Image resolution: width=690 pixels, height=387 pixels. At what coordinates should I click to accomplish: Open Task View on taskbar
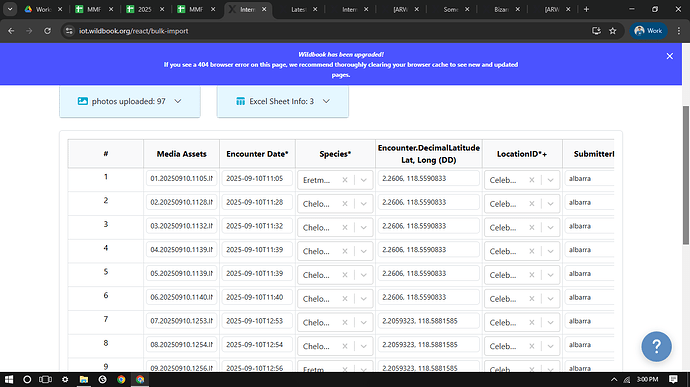click(x=45, y=379)
